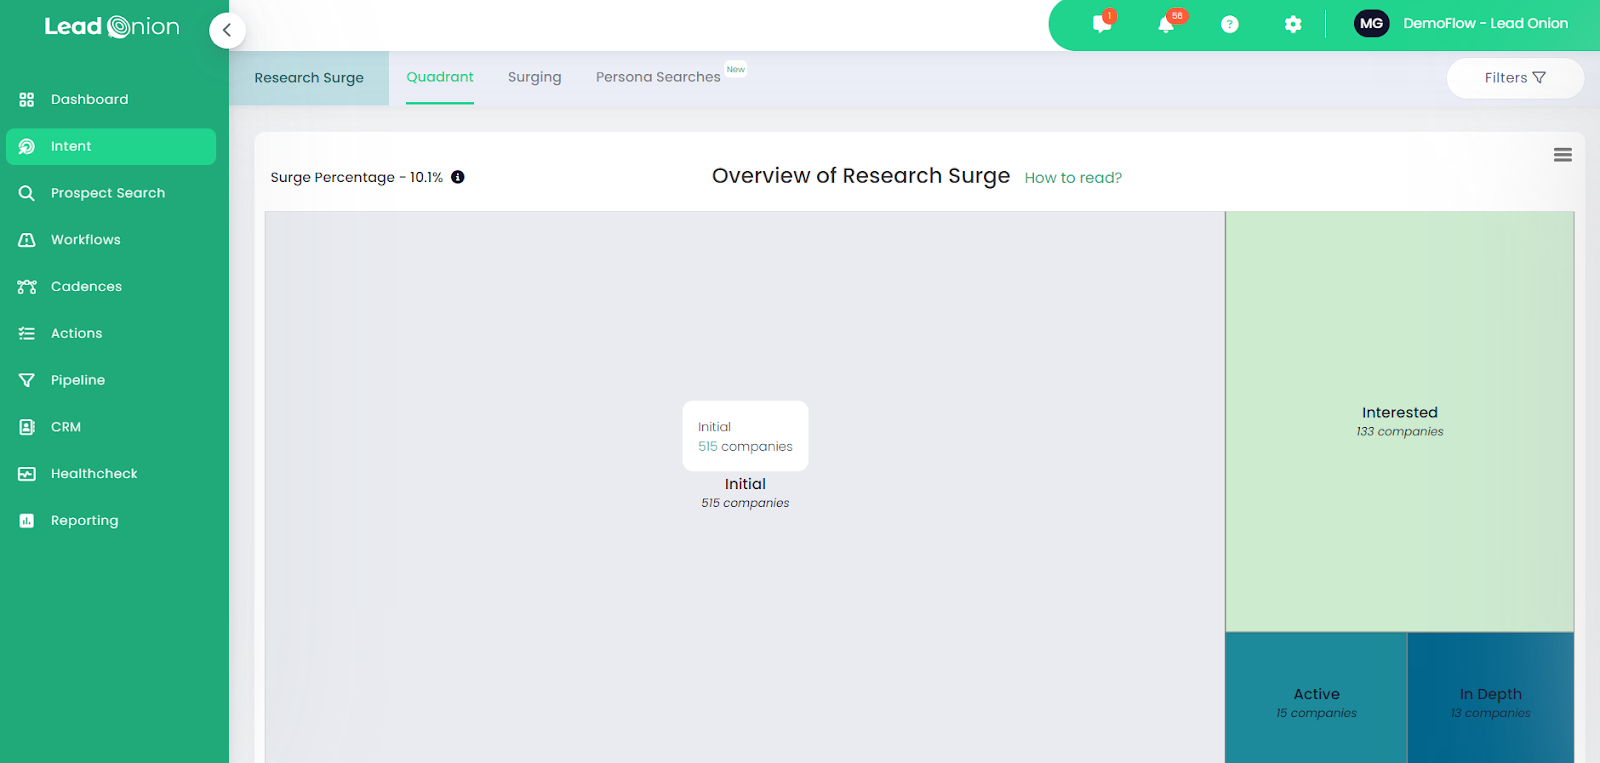Click the Initial 515 companies tooltip

(x=745, y=436)
